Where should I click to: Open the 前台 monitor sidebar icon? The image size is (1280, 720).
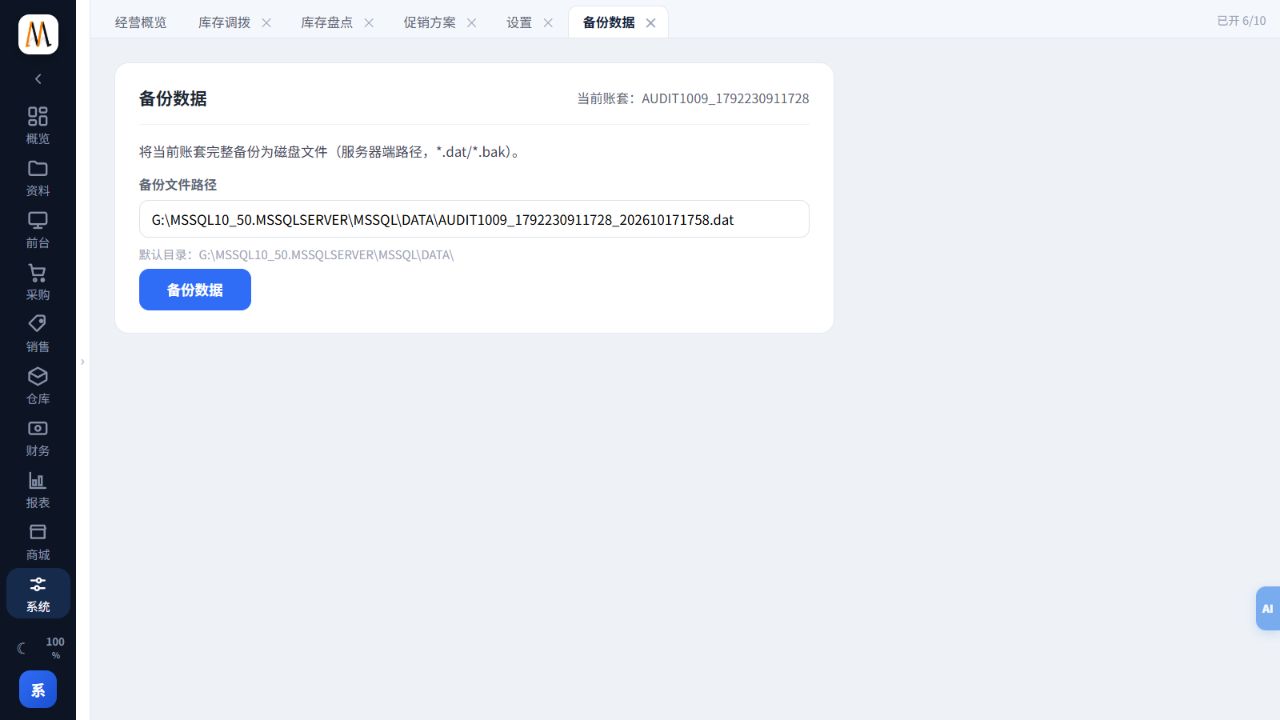click(38, 229)
